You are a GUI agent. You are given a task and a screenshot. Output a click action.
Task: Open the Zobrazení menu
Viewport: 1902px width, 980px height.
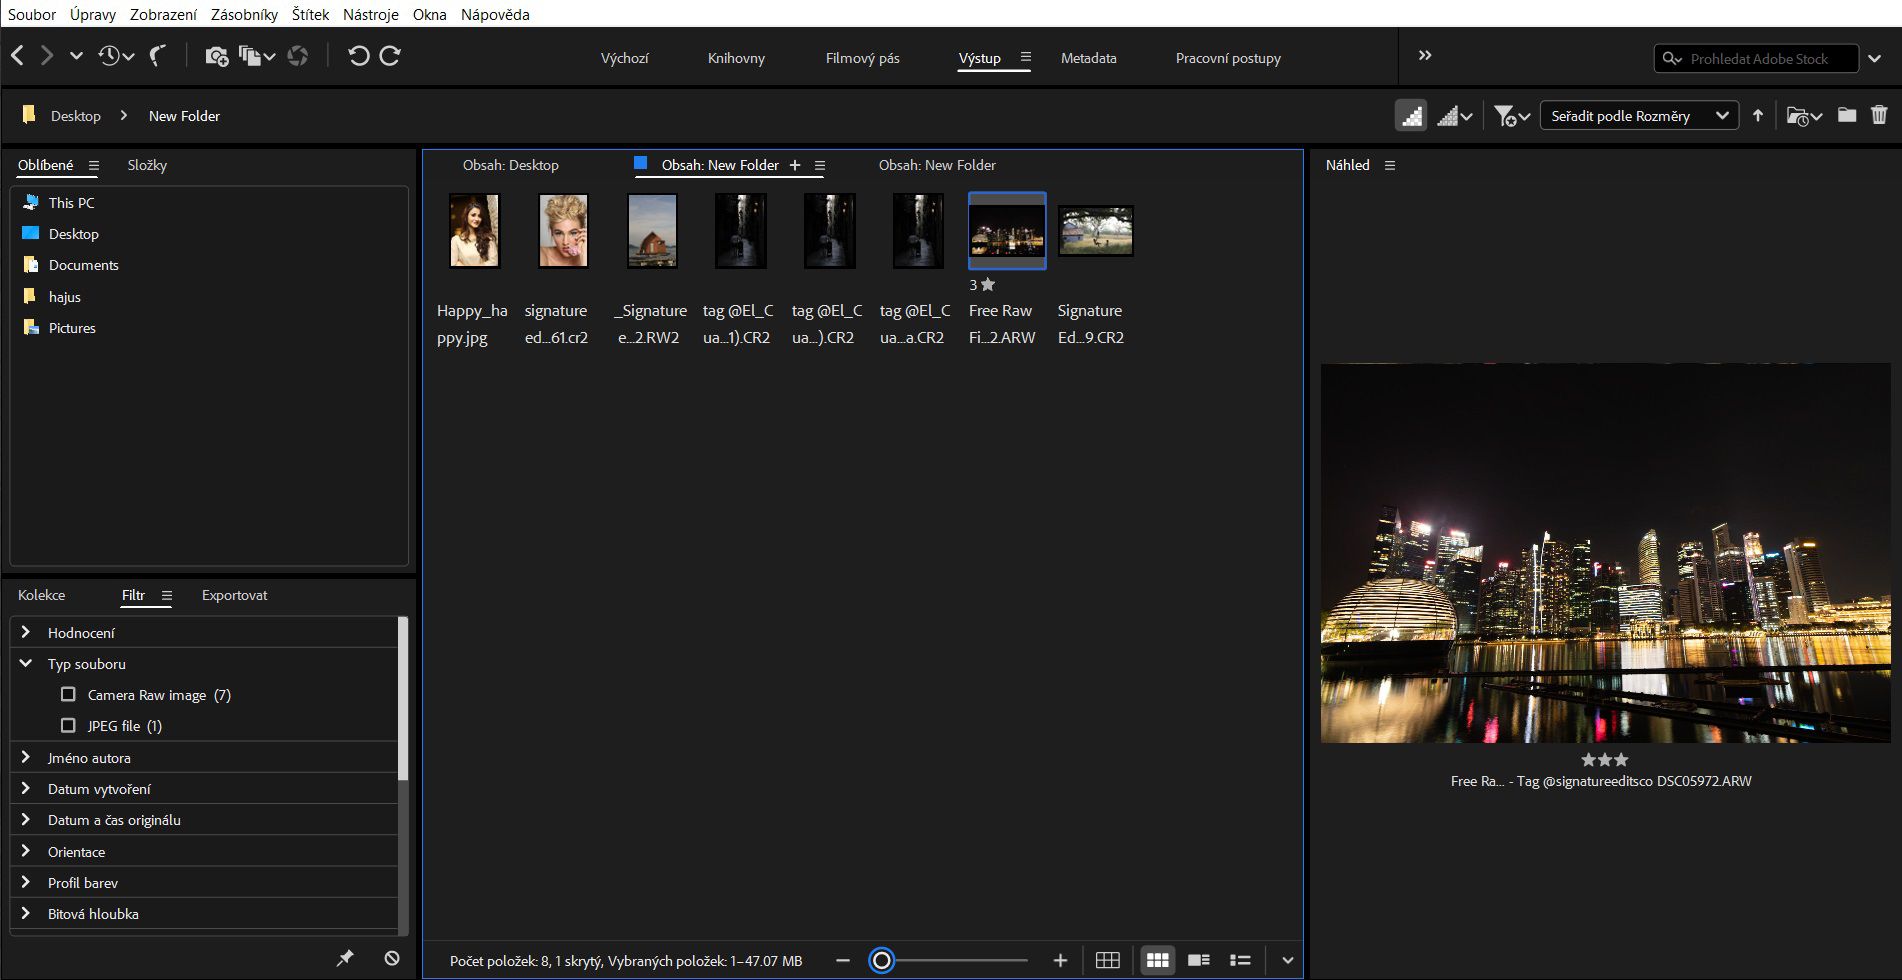click(x=163, y=14)
